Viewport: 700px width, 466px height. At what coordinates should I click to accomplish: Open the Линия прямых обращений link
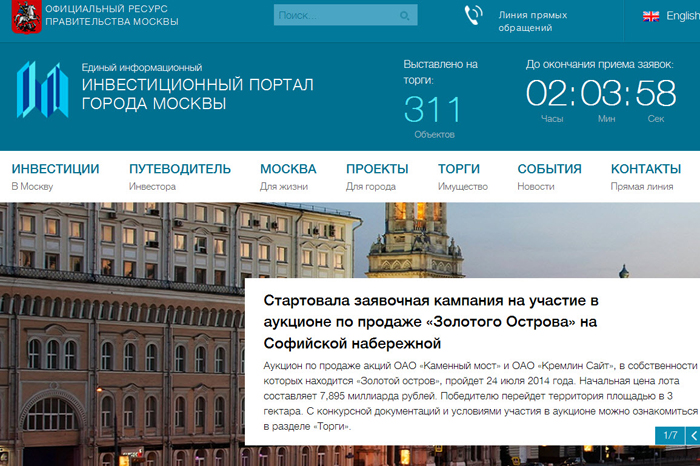pyautogui.click(x=533, y=21)
